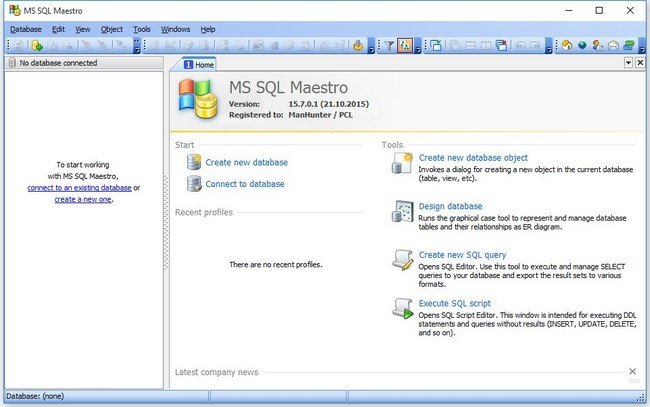Viewport: 650px width, 407px height.
Task: Click the open envelope mail icon
Action: click(614, 46)
